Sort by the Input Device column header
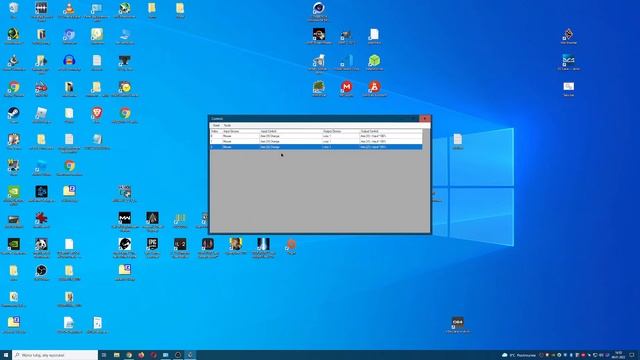The image size is (640, 360). 240,131
